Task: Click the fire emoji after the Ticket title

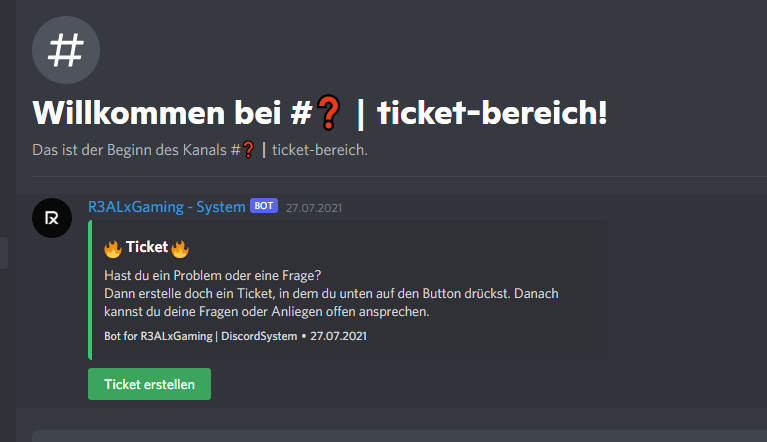Action: pos(180,247)
